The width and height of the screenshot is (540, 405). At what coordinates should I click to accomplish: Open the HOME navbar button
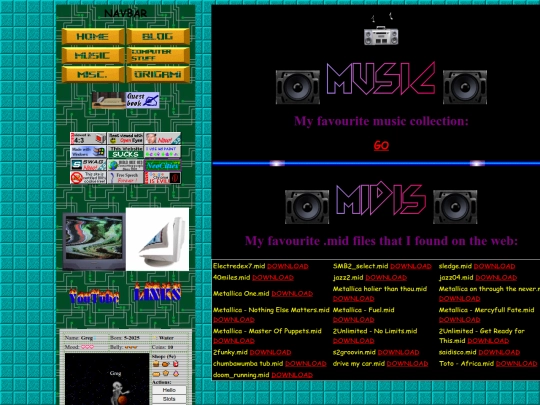point(93,36)
